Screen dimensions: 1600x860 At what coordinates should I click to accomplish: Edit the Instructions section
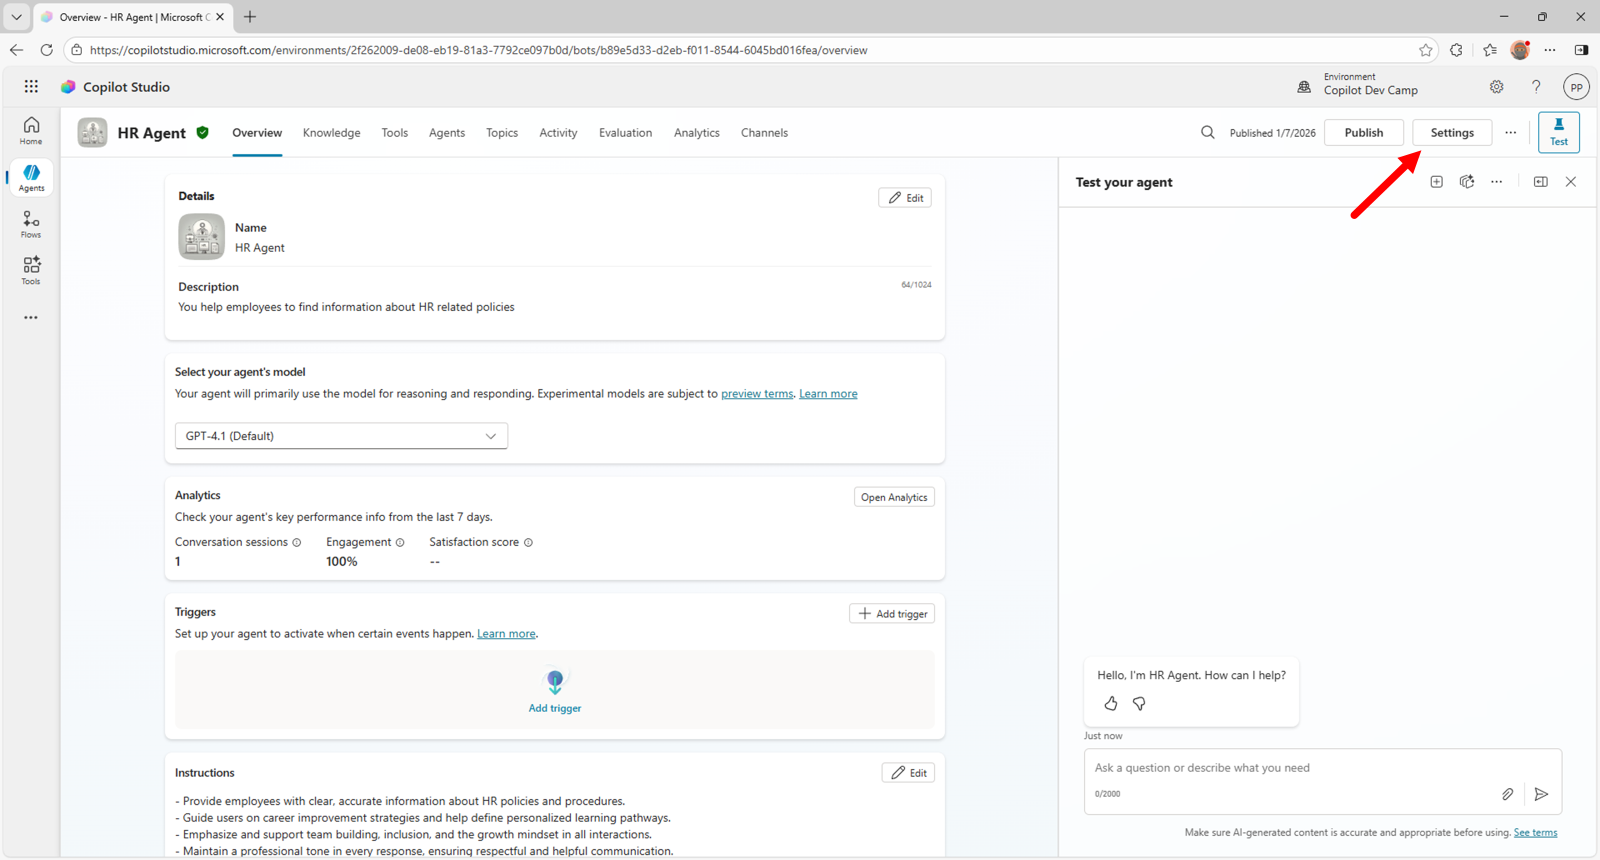pyautogui.click(x=908, y=773)
